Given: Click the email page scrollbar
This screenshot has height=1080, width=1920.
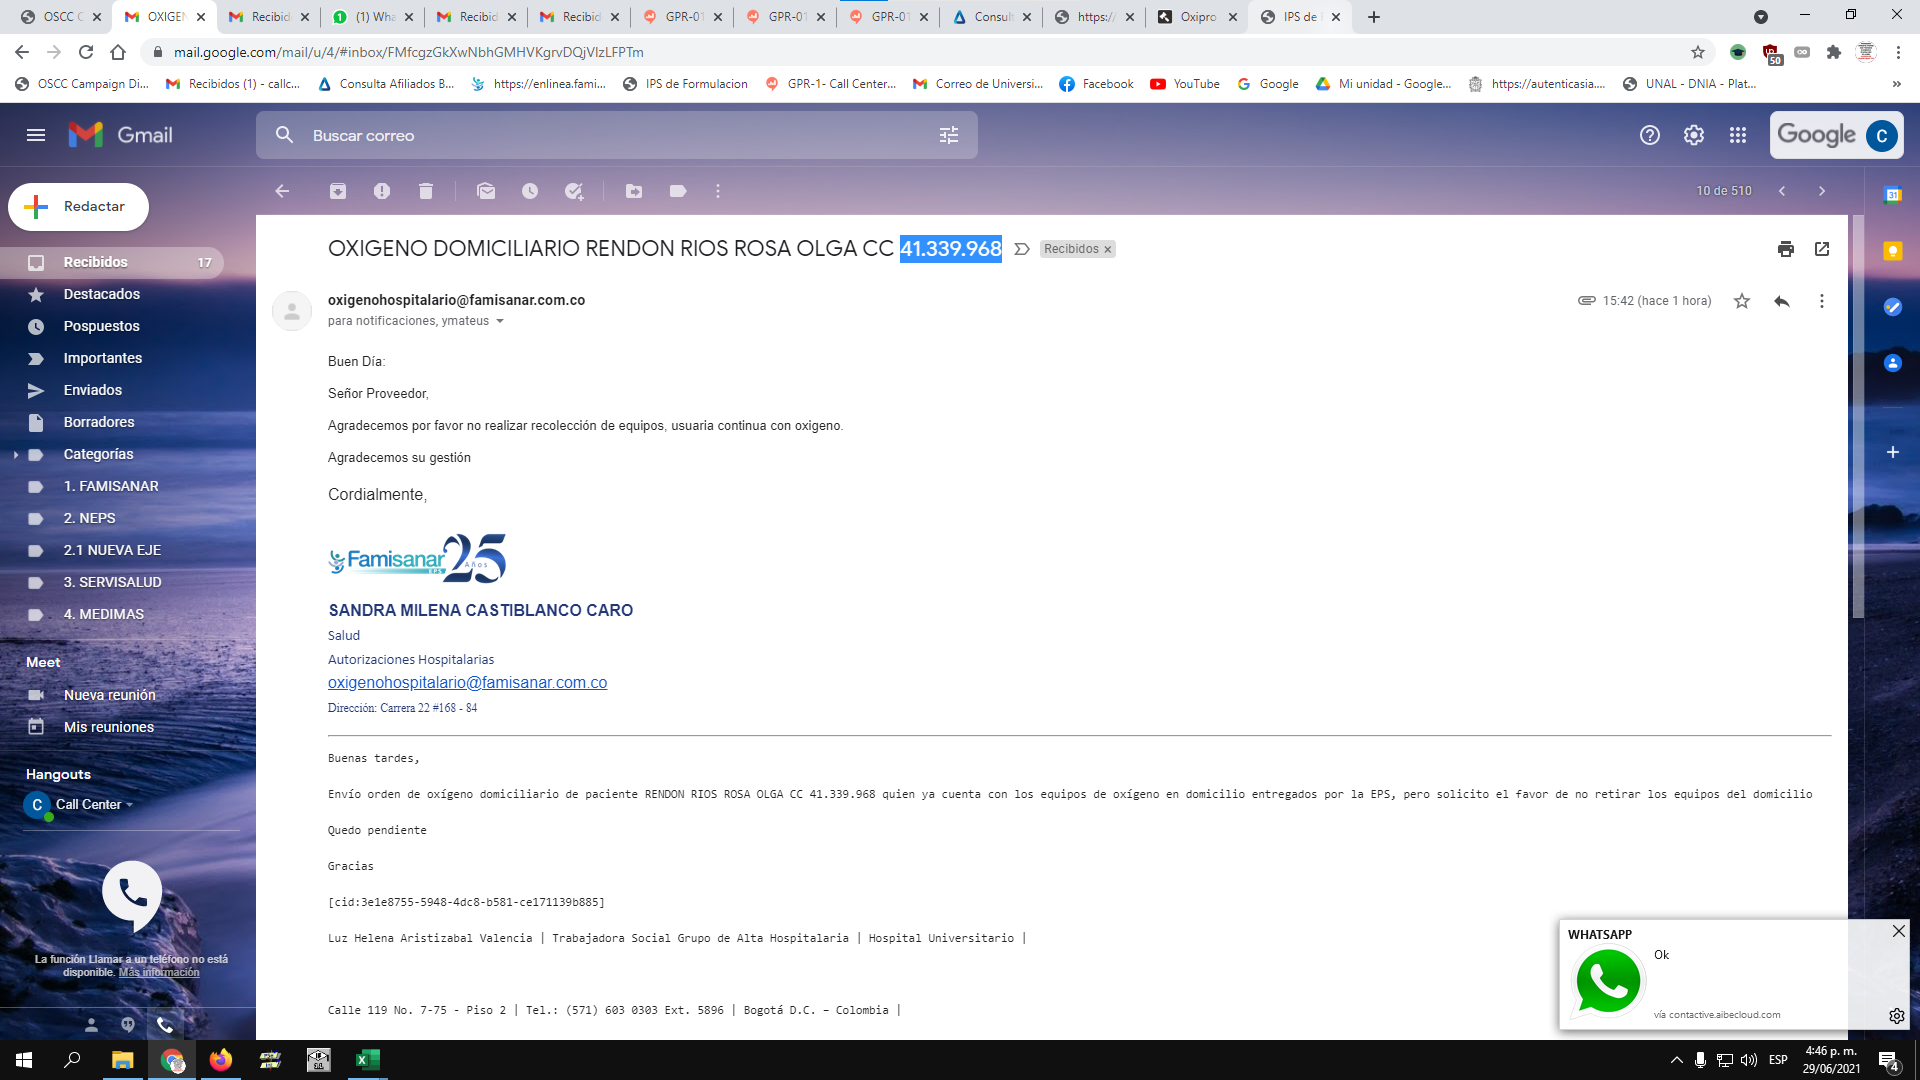Looking at the screenshot, I should coord(1858,415).
